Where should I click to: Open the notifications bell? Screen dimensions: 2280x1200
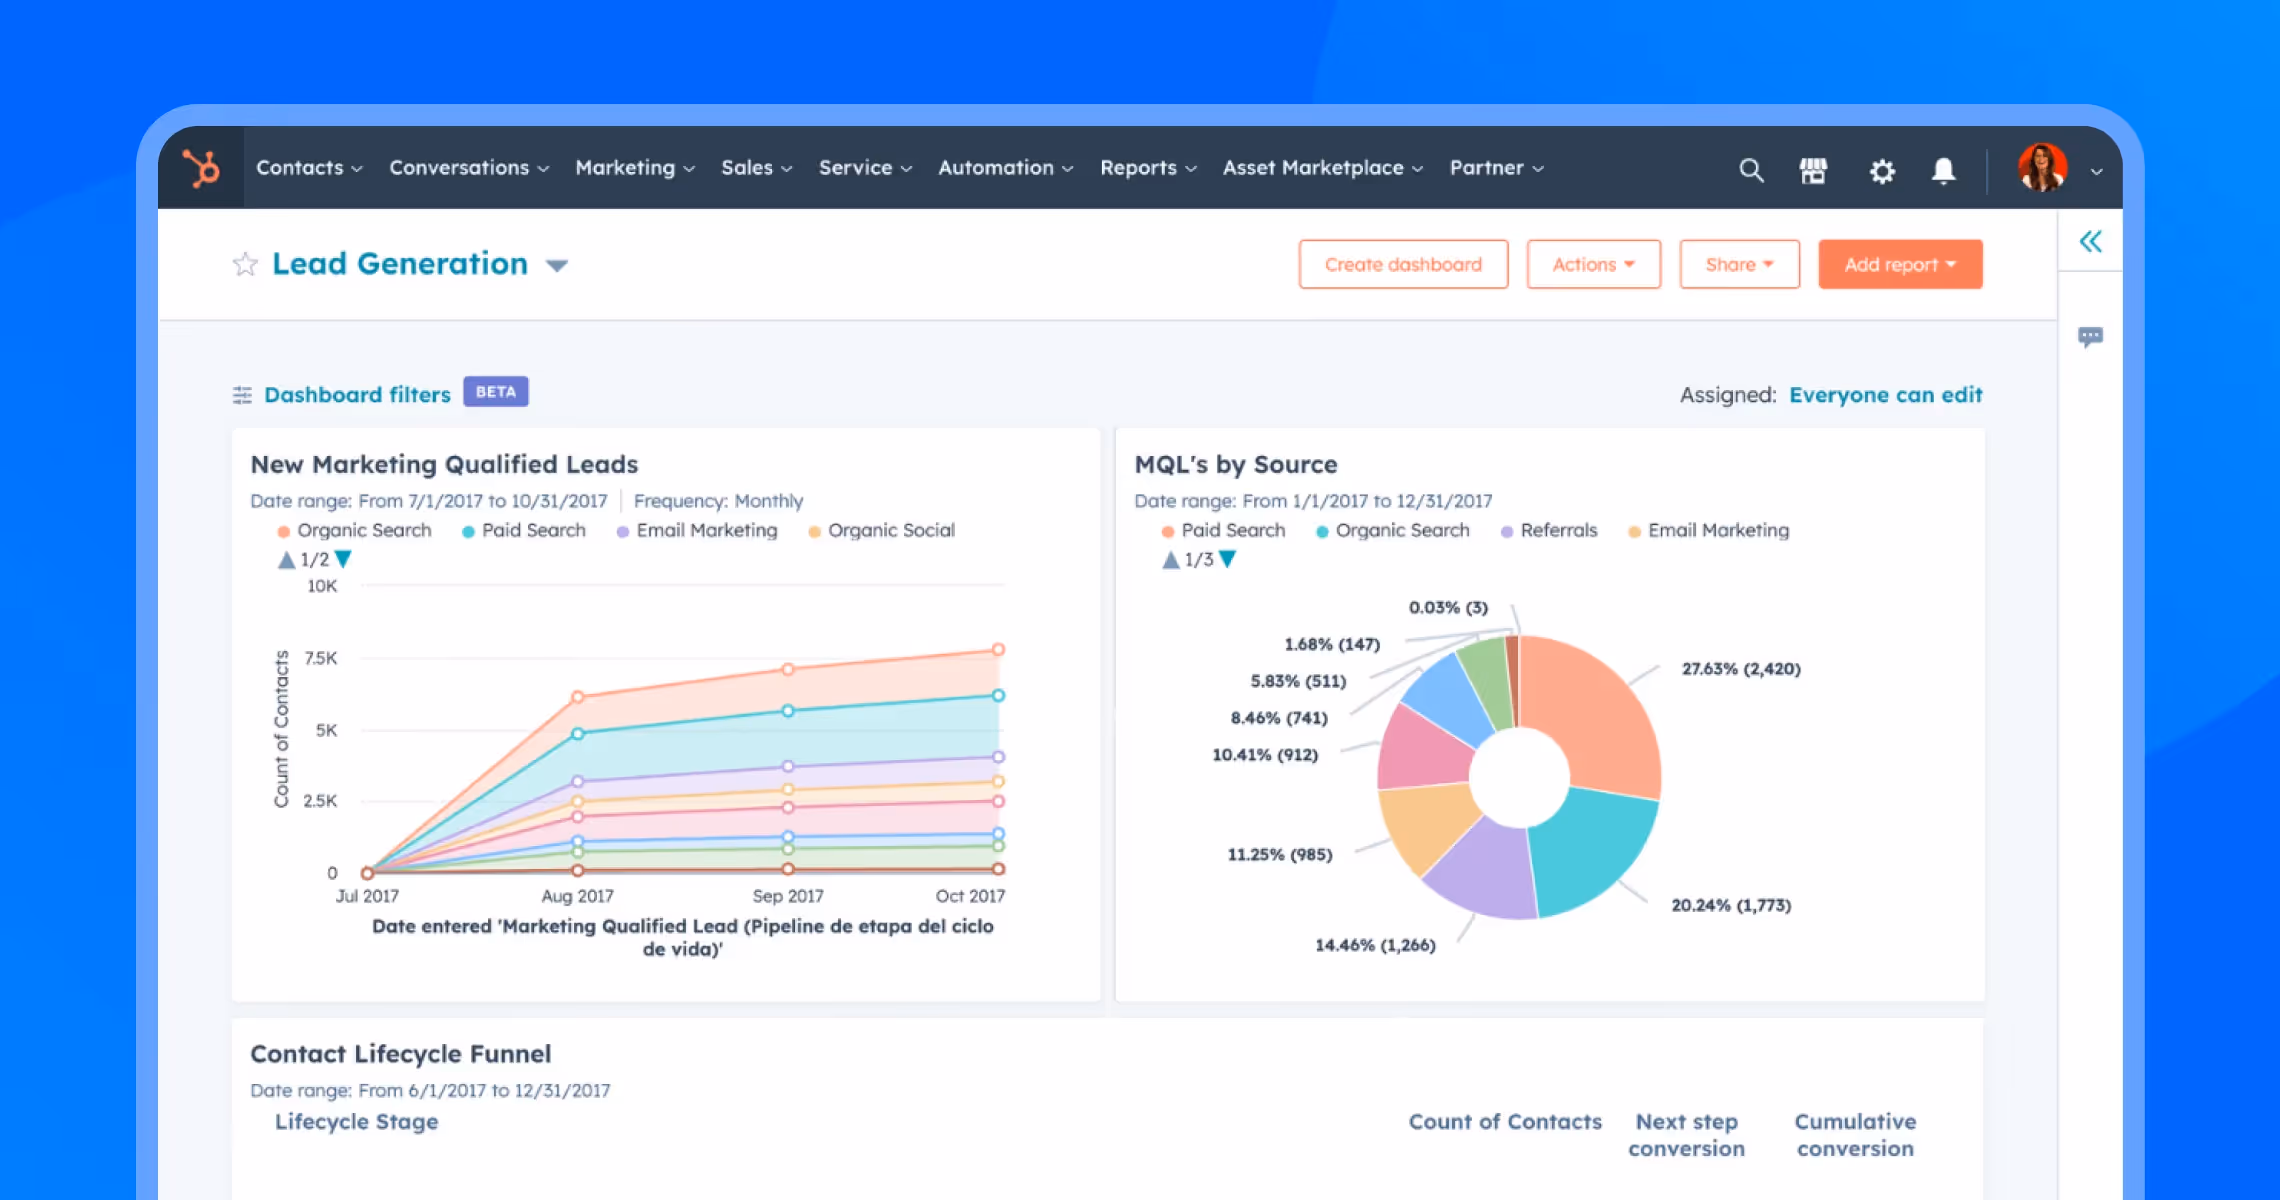click(x=1944, y=171)
